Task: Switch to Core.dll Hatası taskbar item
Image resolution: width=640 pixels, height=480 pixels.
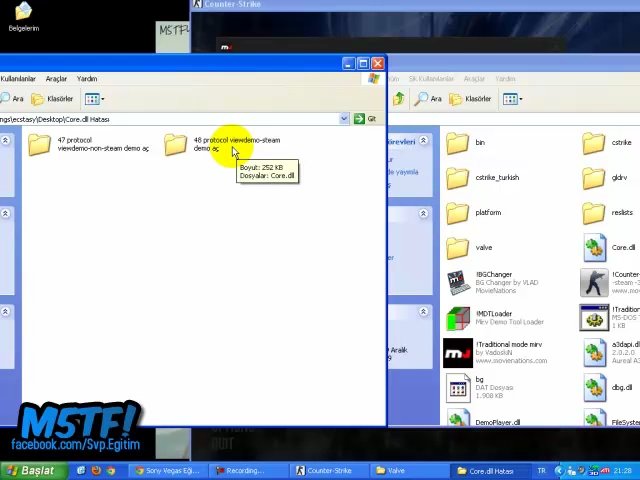Action: pyautogui.click(x=489, y=471)
